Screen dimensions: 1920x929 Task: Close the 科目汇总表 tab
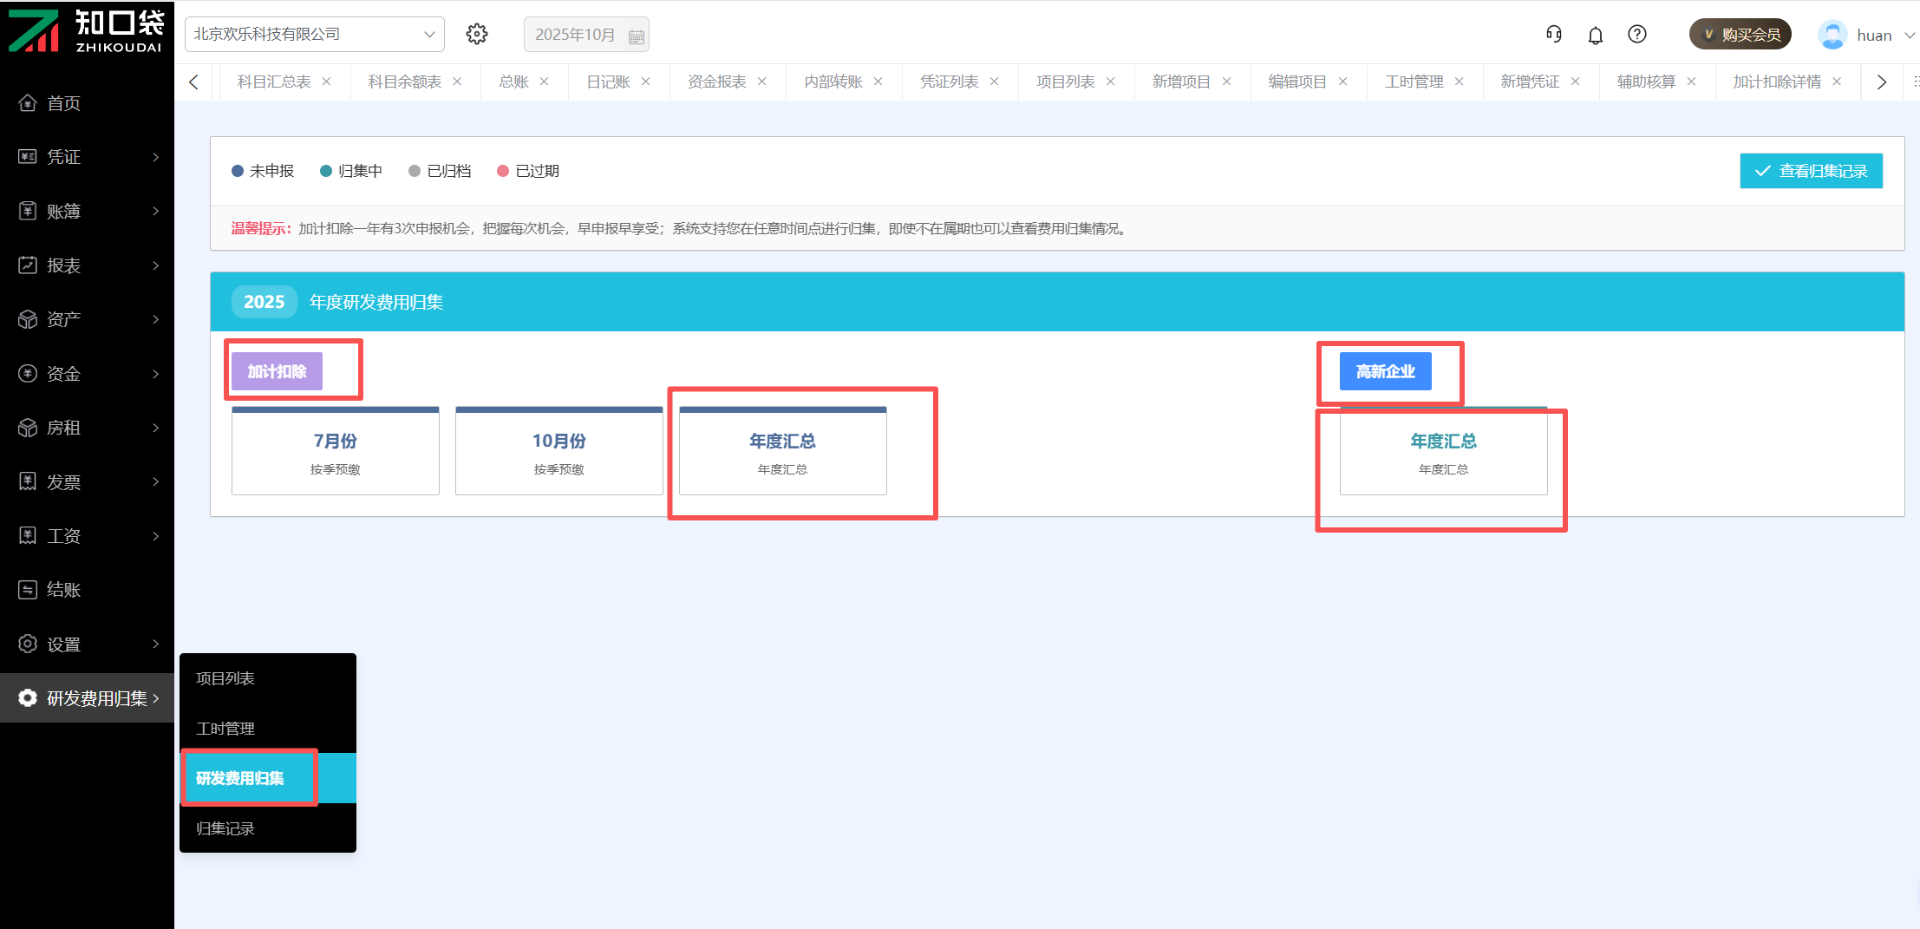click(327, 82)
